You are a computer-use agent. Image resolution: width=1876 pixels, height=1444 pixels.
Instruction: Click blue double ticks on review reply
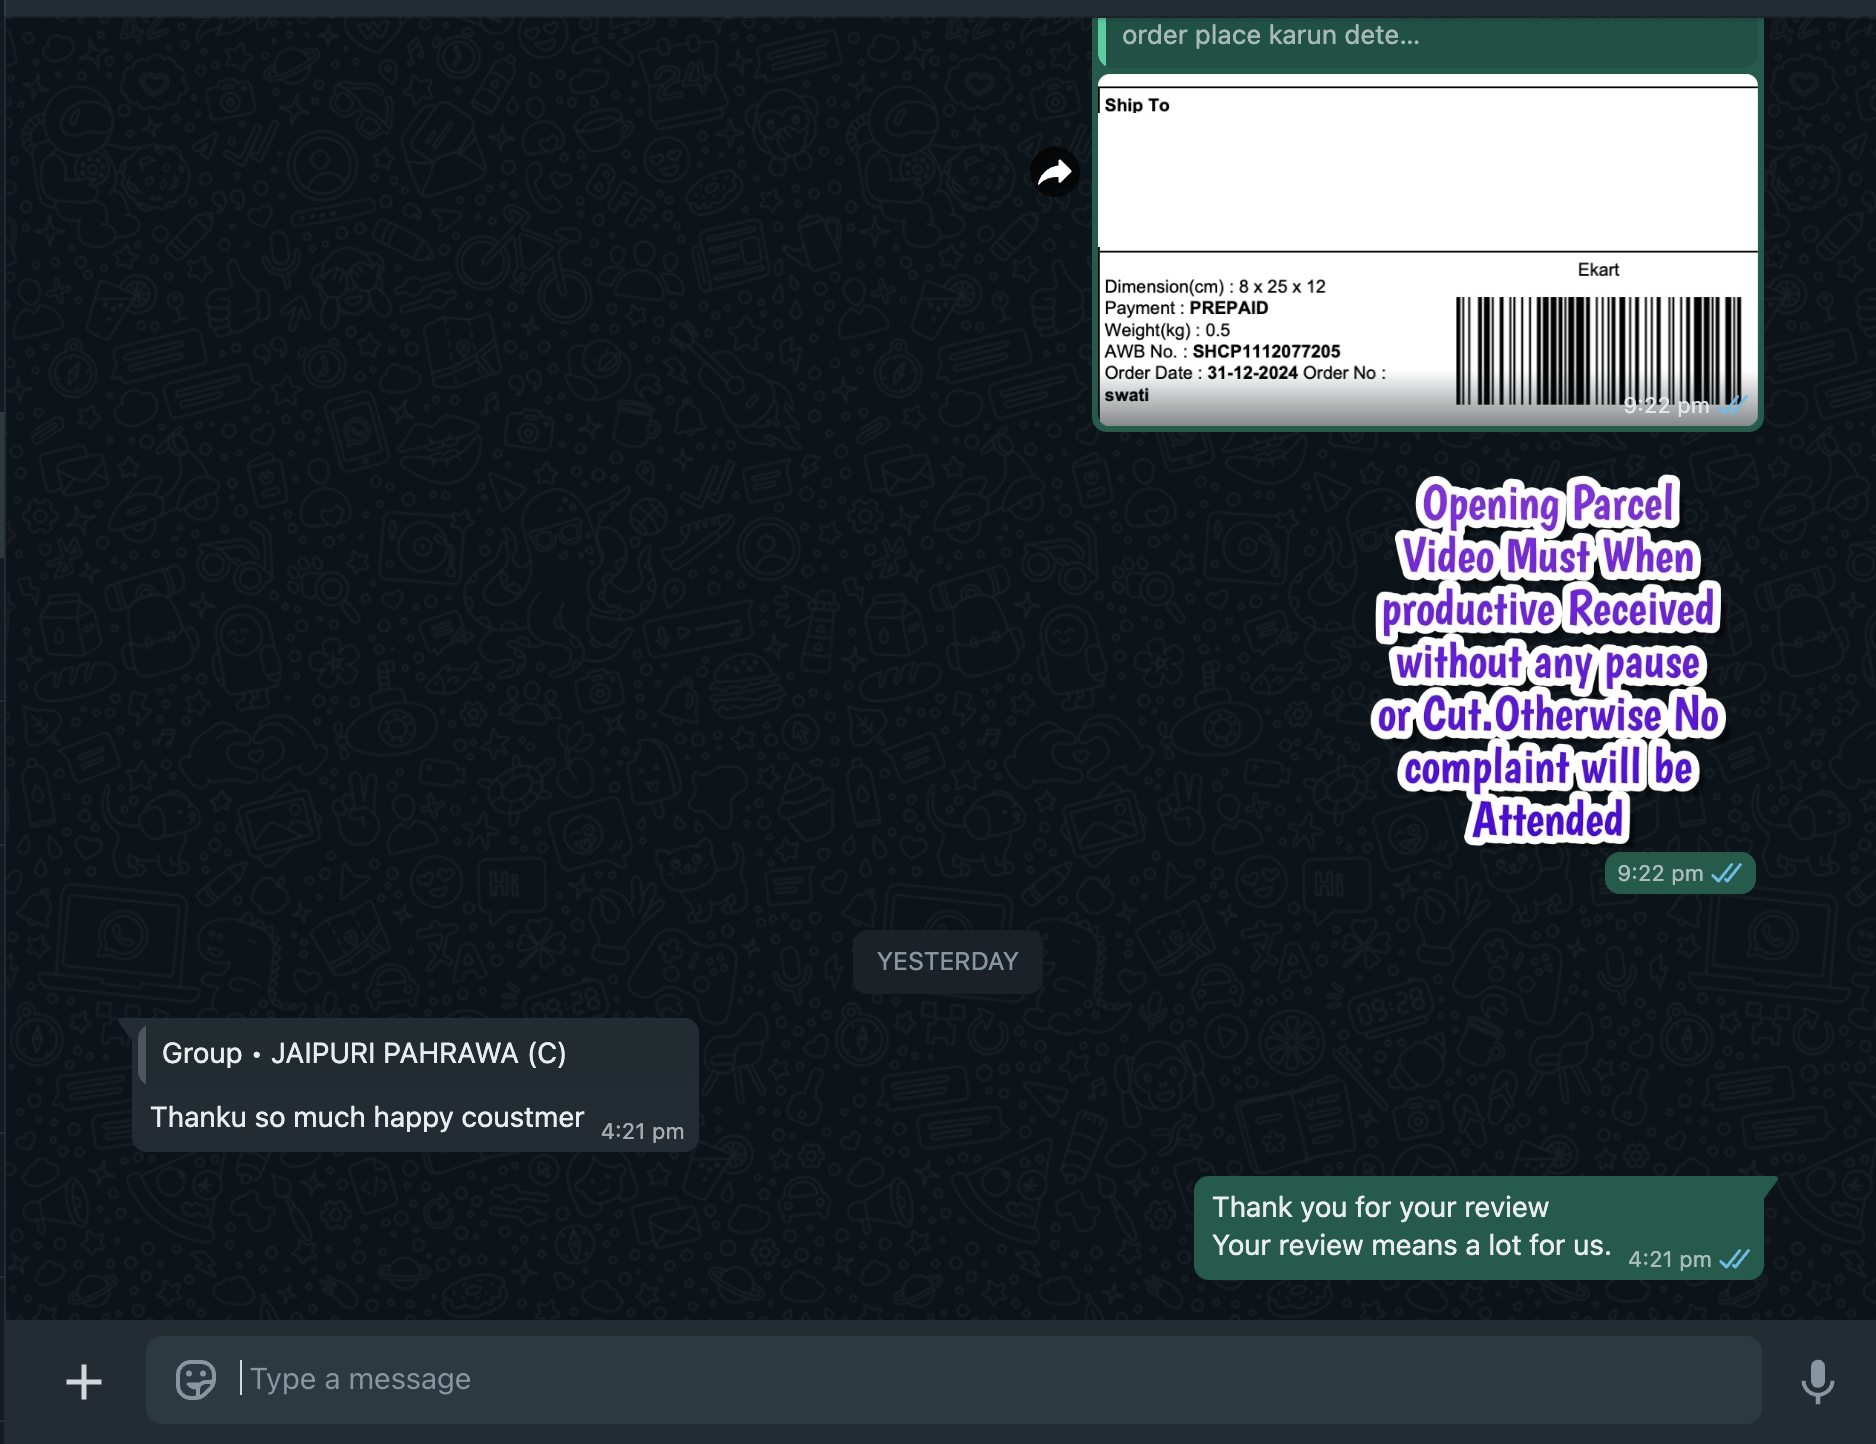[x=1735, y=1260]
